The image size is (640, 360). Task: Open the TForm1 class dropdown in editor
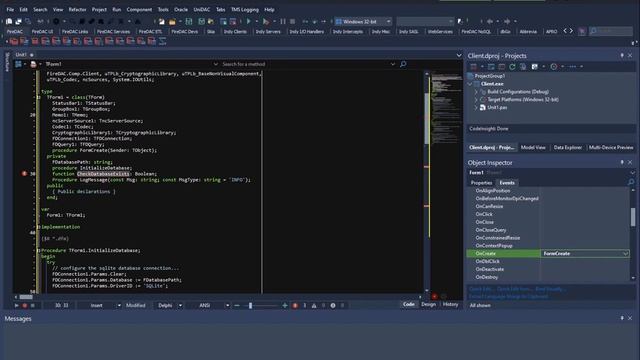click(x=216, y=64)
